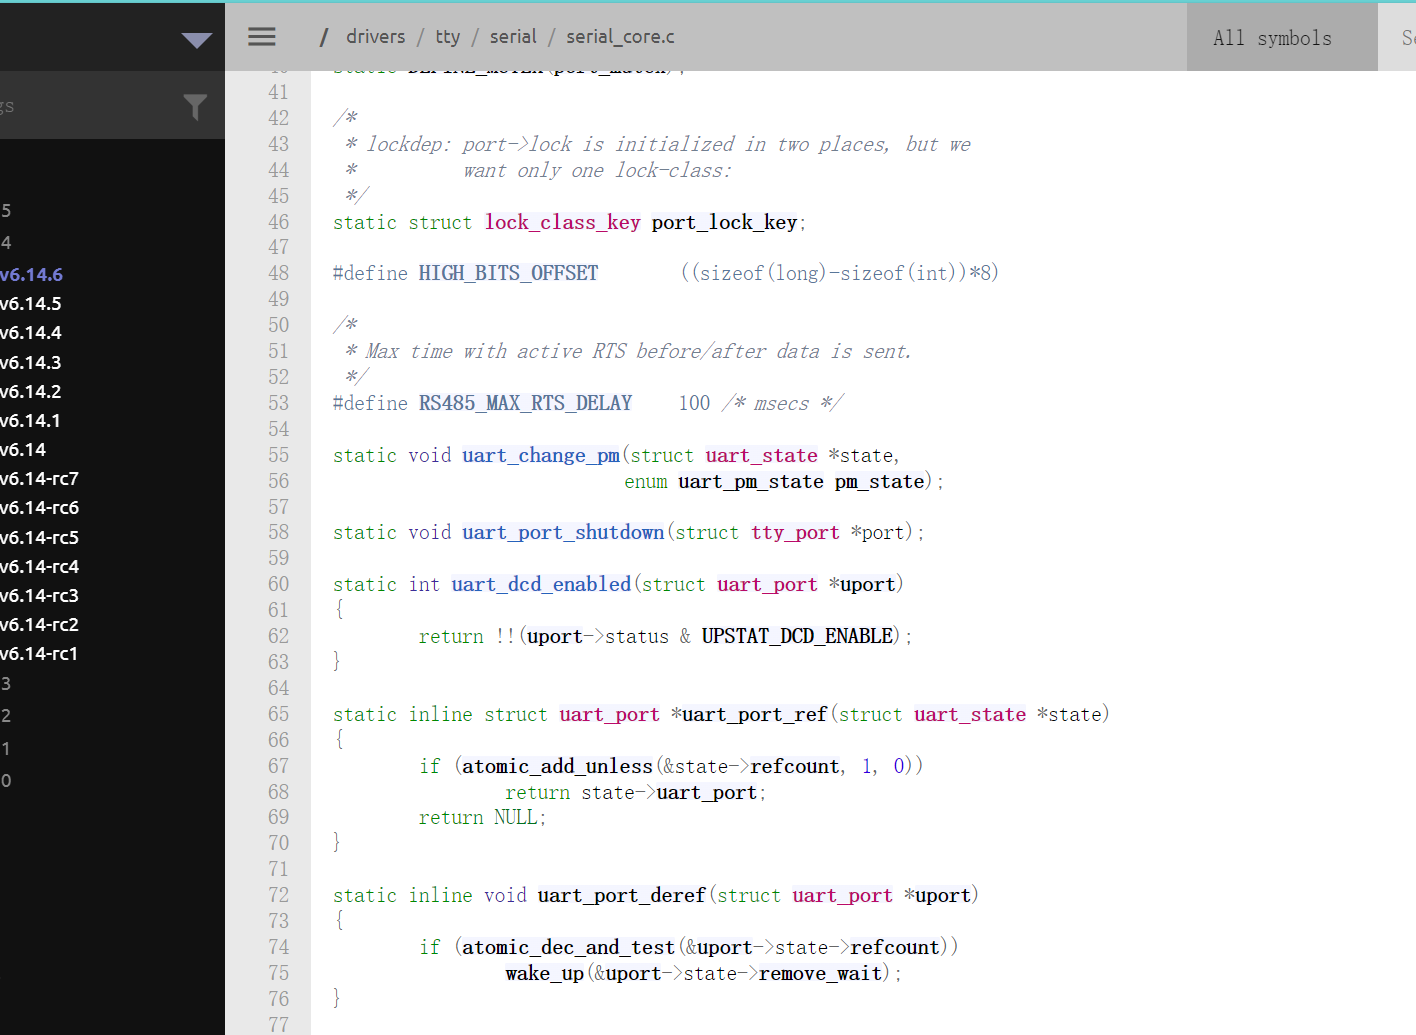The width and height of the screenshot is (1416, 1035).
Task: Click uart_pm_state on line 56
Action: point(751,481)
